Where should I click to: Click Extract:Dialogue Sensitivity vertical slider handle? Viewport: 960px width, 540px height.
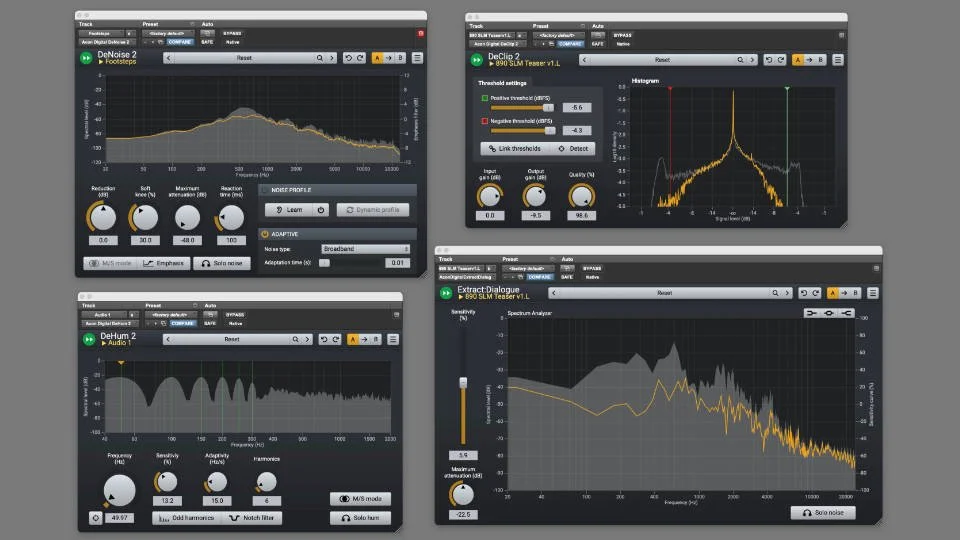click(463, 383)
